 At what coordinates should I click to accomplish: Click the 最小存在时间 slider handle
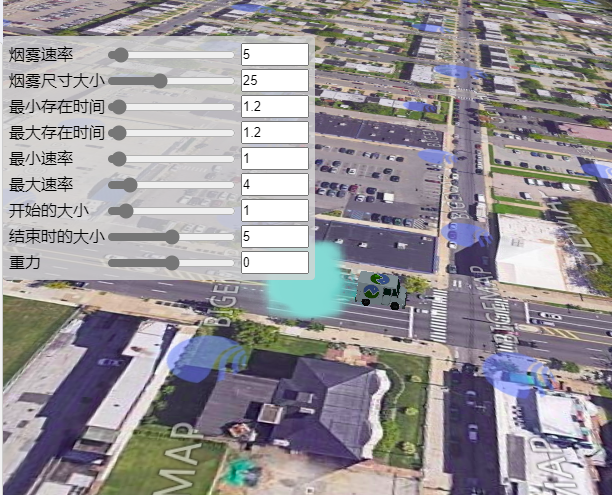[x=117, y=106]
